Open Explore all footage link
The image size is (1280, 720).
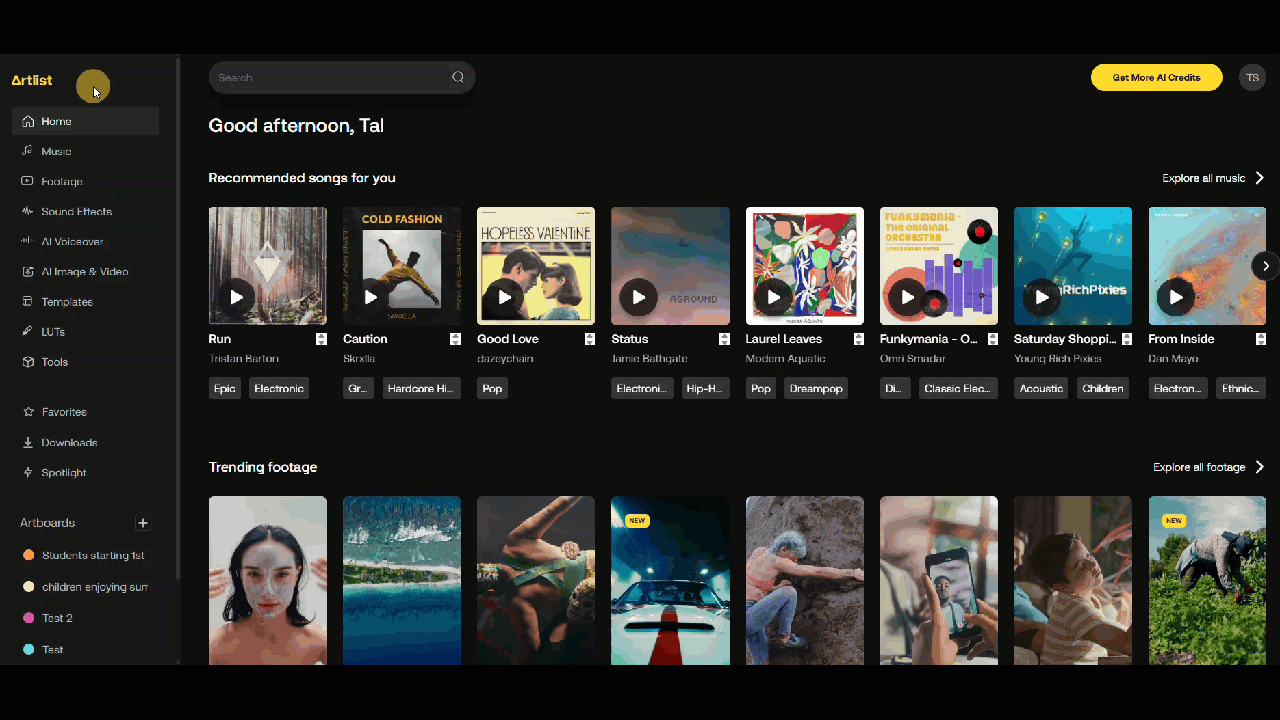pos(1199,467)
